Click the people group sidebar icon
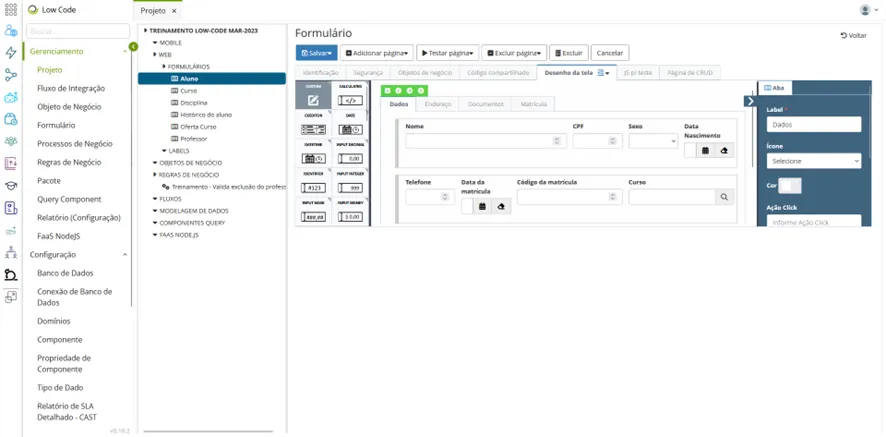This screenshot has height=437, width=886. pos(11,141)
